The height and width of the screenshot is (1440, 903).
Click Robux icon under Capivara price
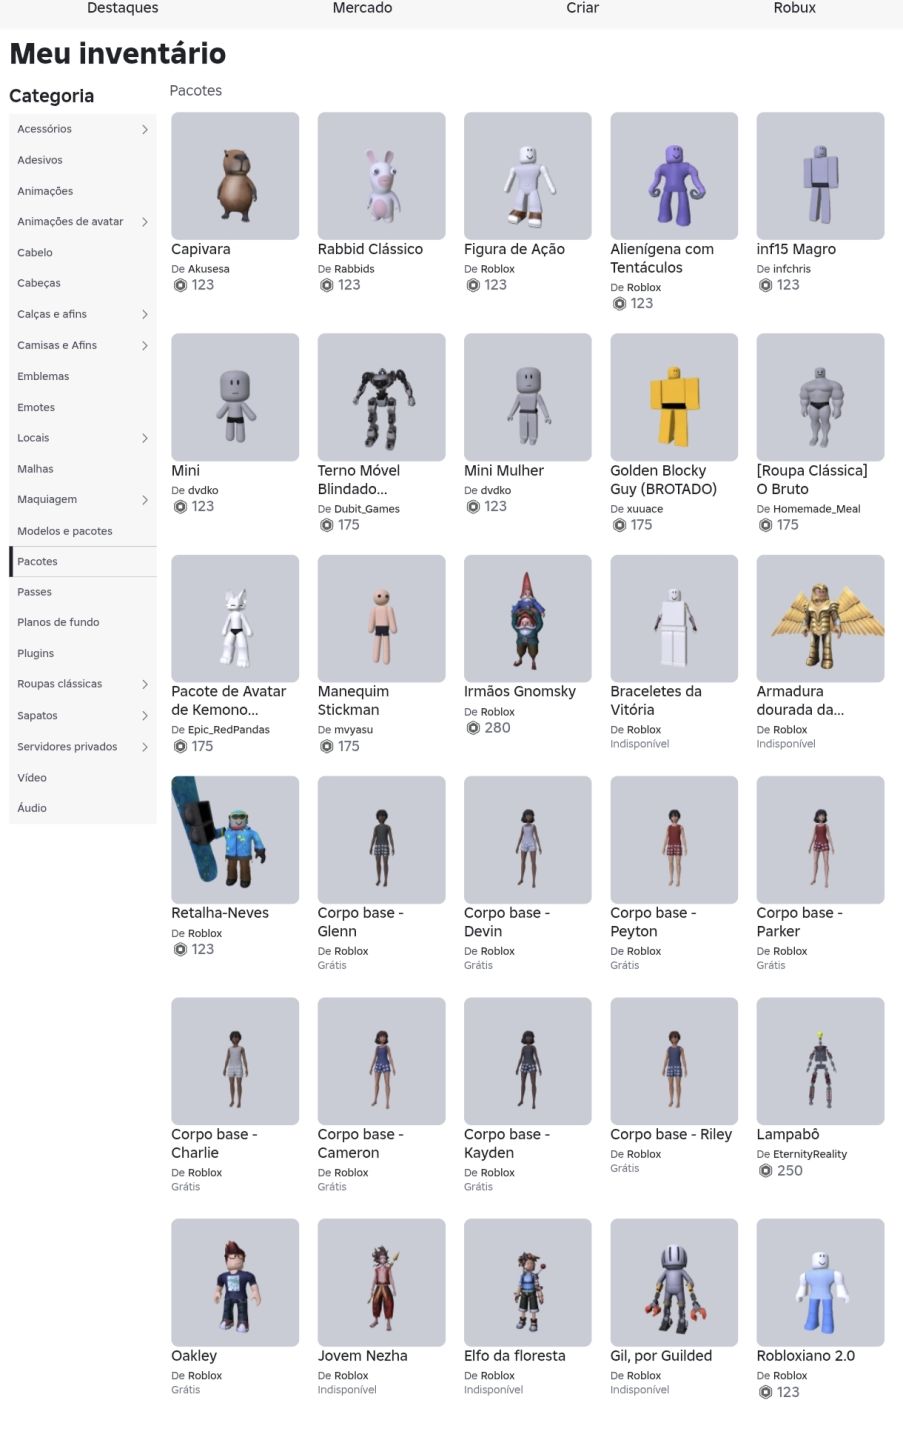[180, 285]
